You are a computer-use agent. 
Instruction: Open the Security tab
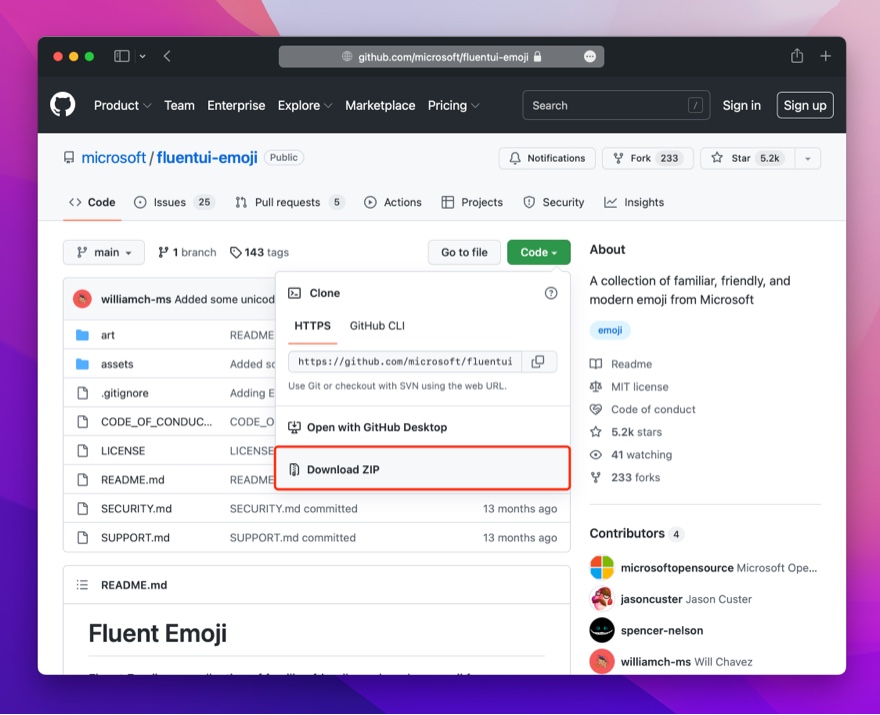pos(553,202)
